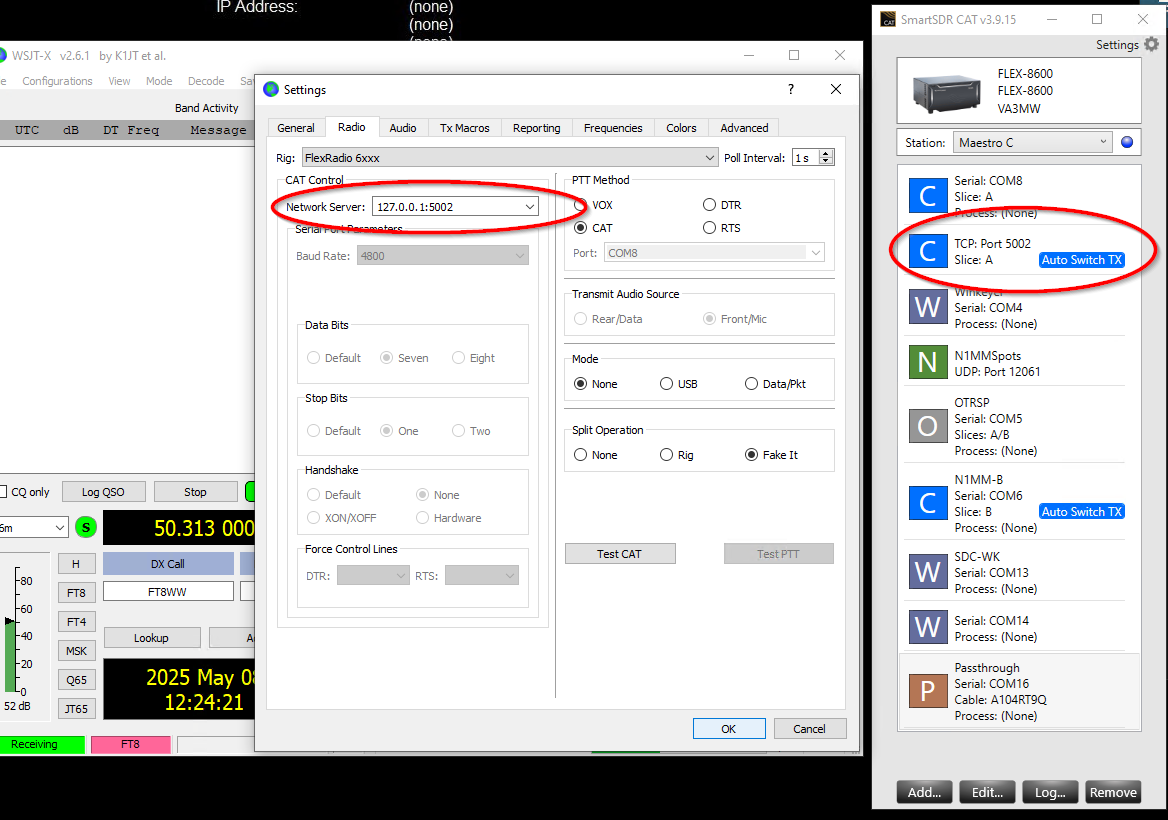Switch to the Frequencies tab
1168x820 pixels.
click(613, 128)
